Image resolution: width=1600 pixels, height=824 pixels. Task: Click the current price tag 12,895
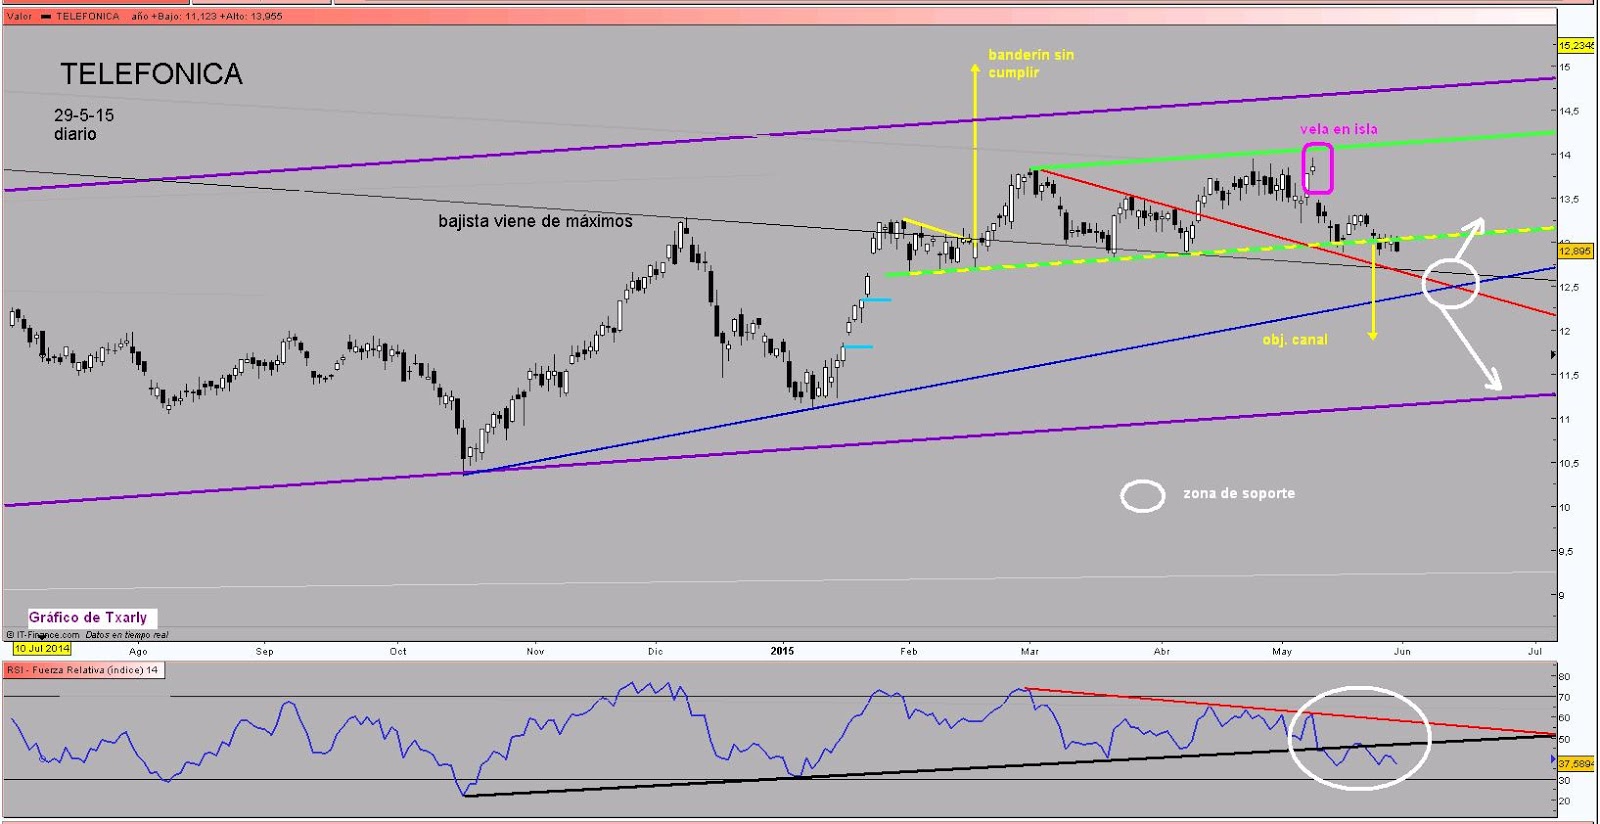(1575, 251)
